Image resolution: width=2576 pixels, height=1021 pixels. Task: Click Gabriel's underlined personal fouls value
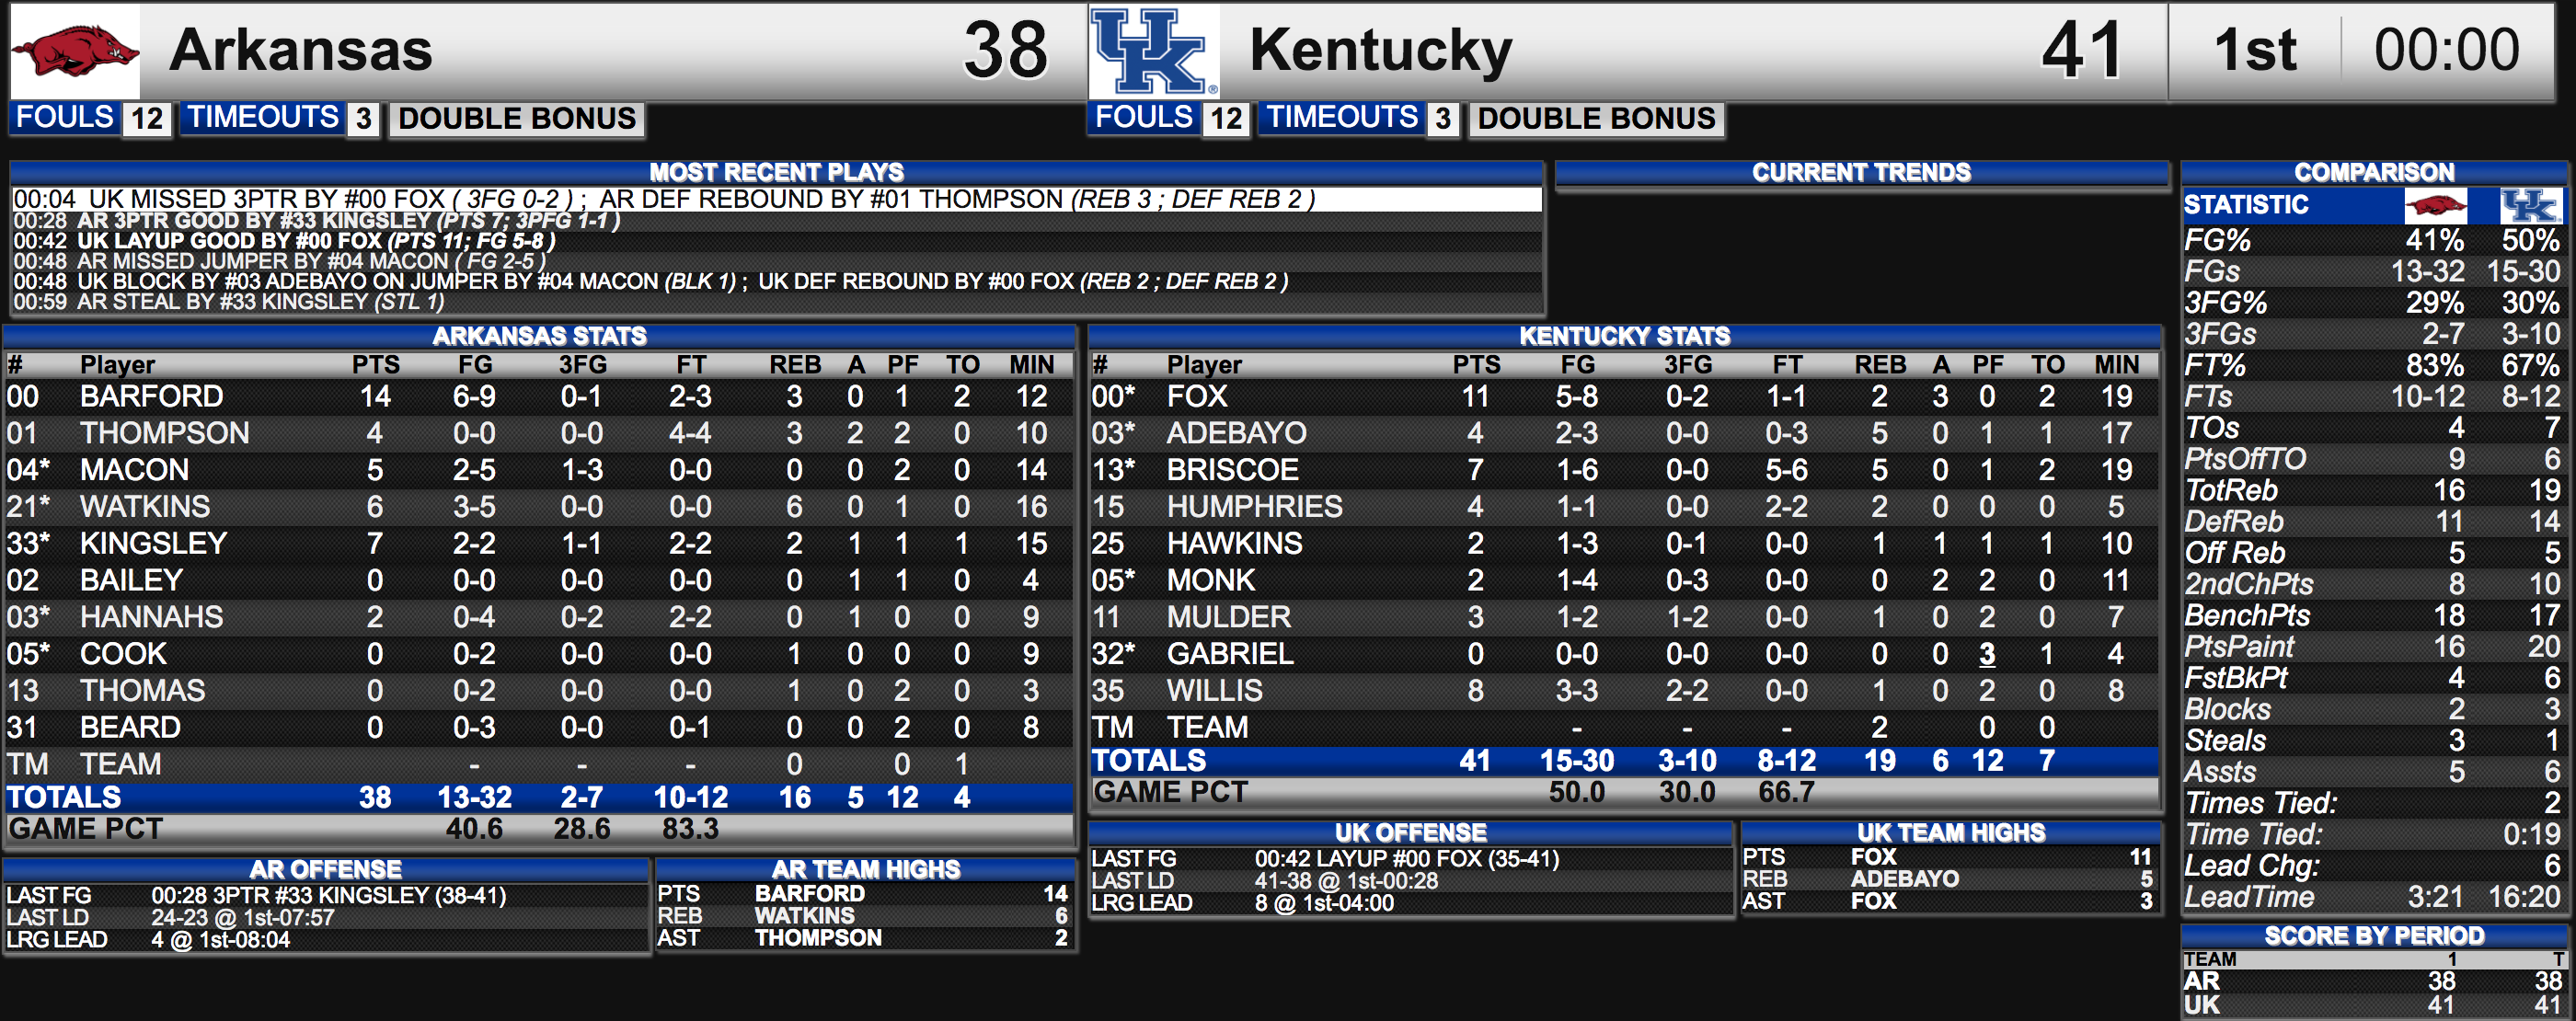coord(1987,654)
